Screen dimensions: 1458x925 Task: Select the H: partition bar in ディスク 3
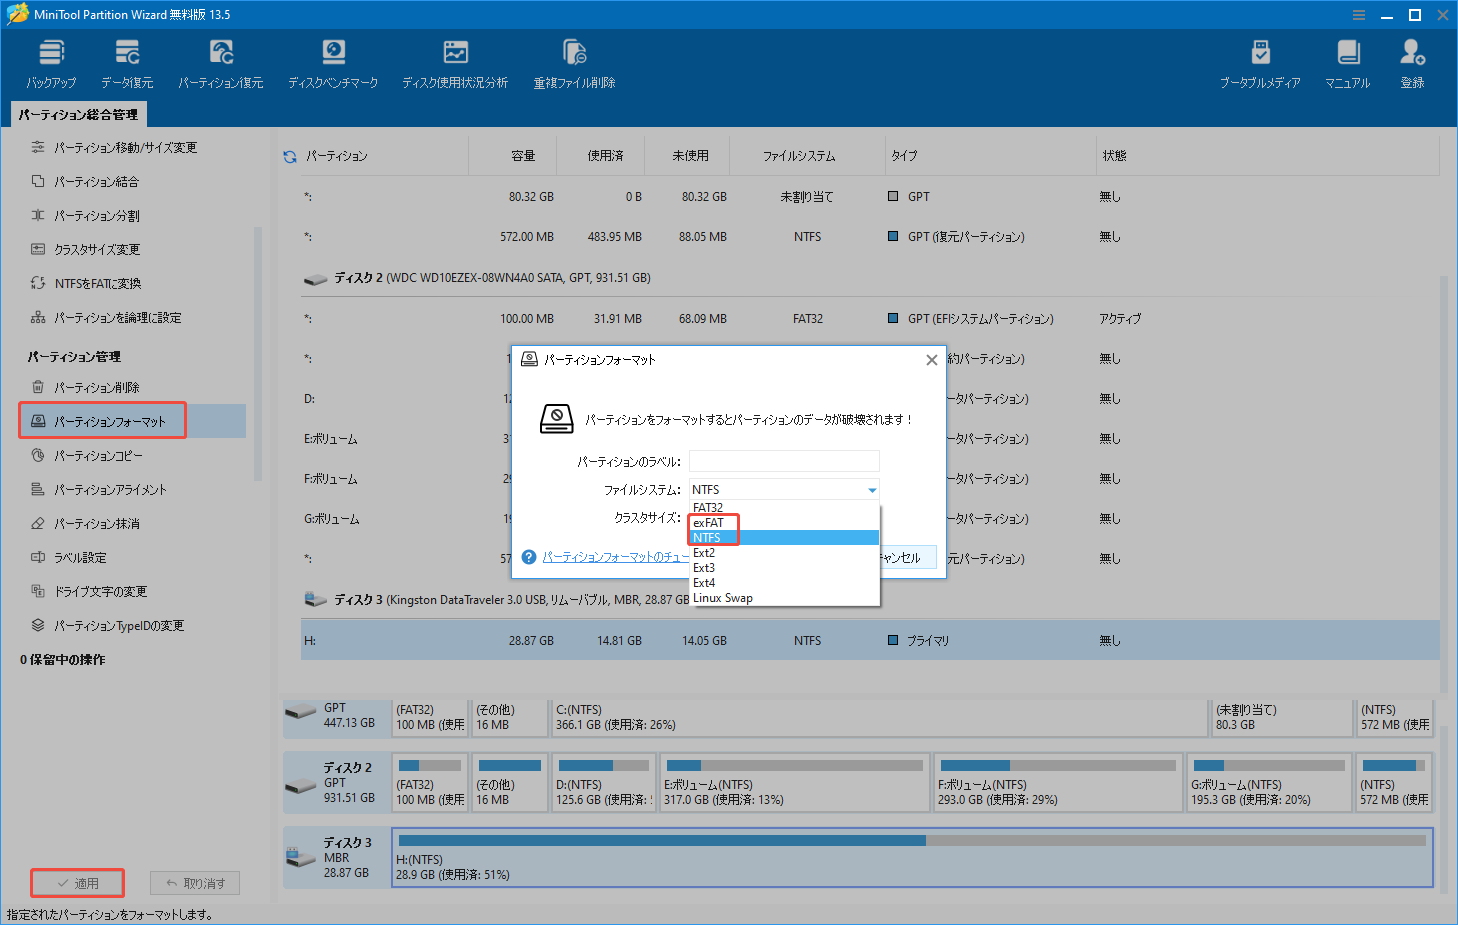tap(912, 858)
